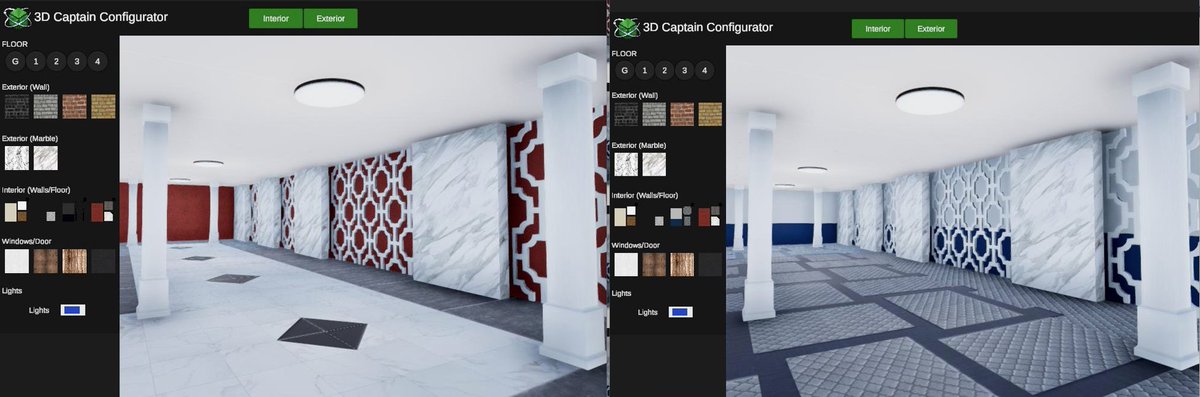
Task: Select the brown wood door material in right configurator
Action: click(x=654, y=264)
